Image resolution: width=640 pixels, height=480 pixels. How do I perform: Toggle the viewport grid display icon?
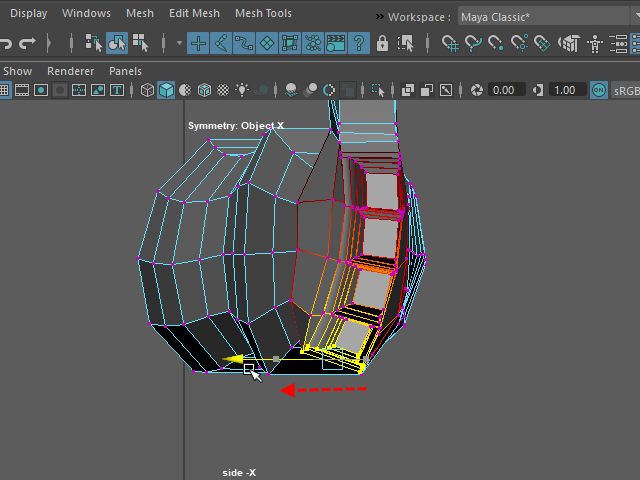5,90
